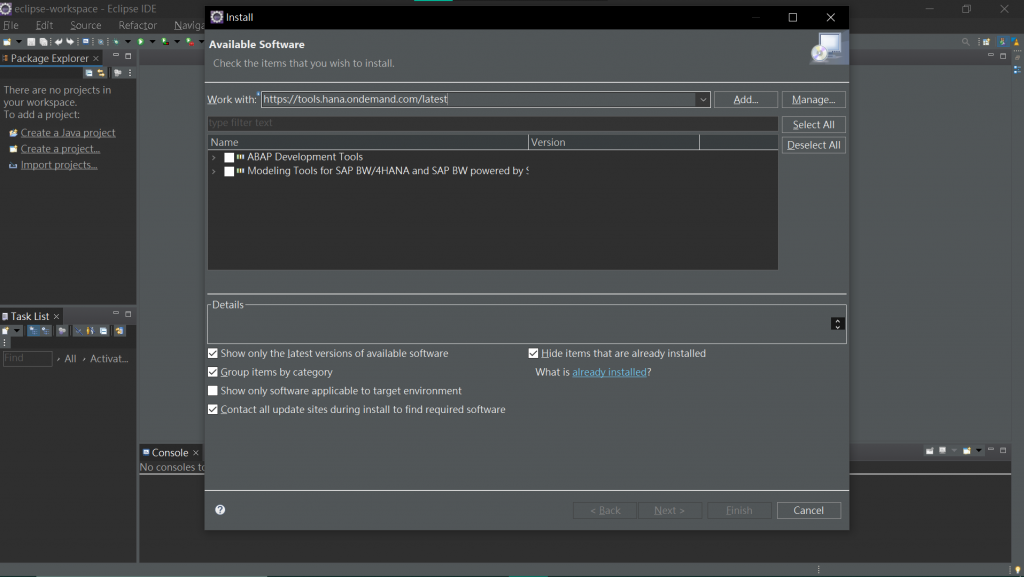Click New Task icon in Task List
The height and width of the screenshot is (577, 1024).
5,330
